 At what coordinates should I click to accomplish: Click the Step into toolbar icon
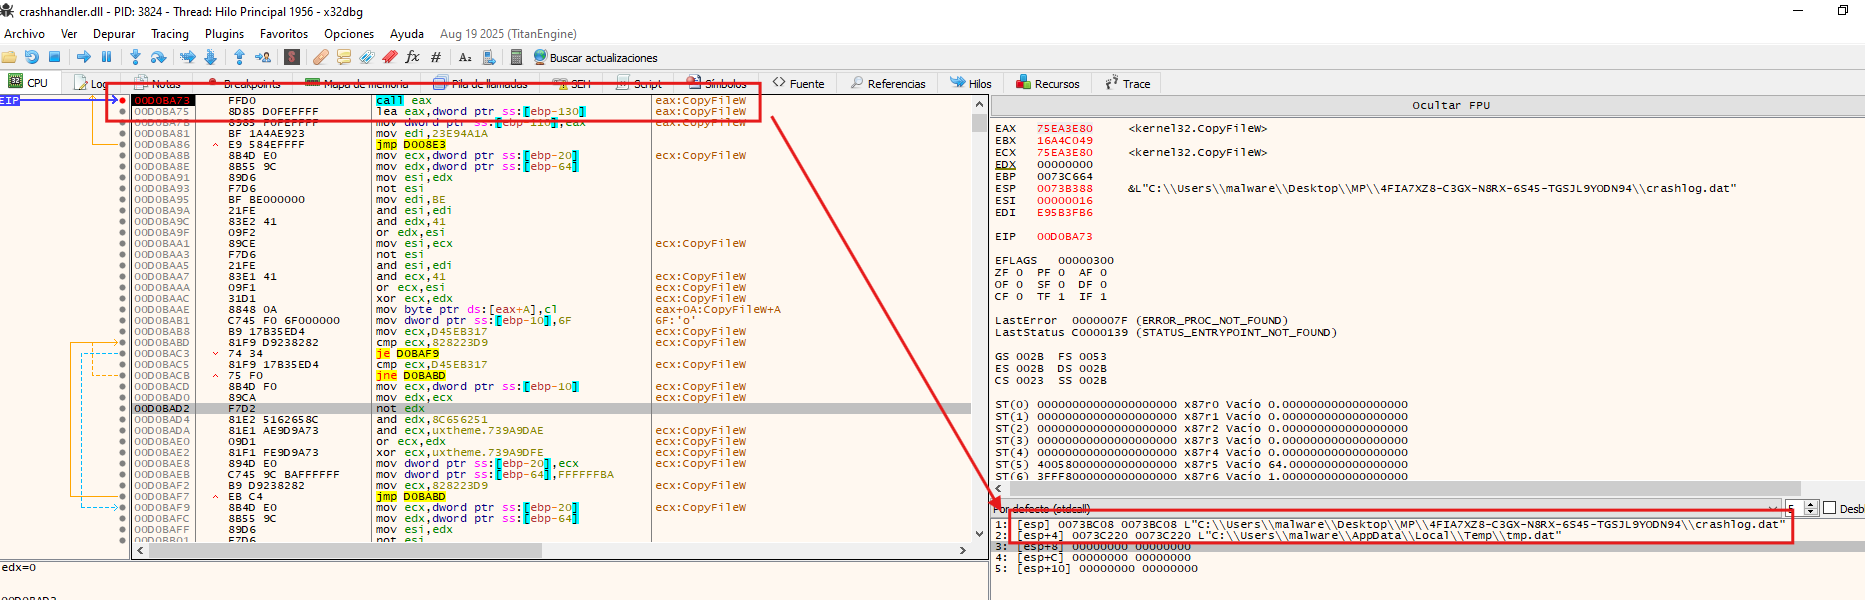(x=135, y=57)
